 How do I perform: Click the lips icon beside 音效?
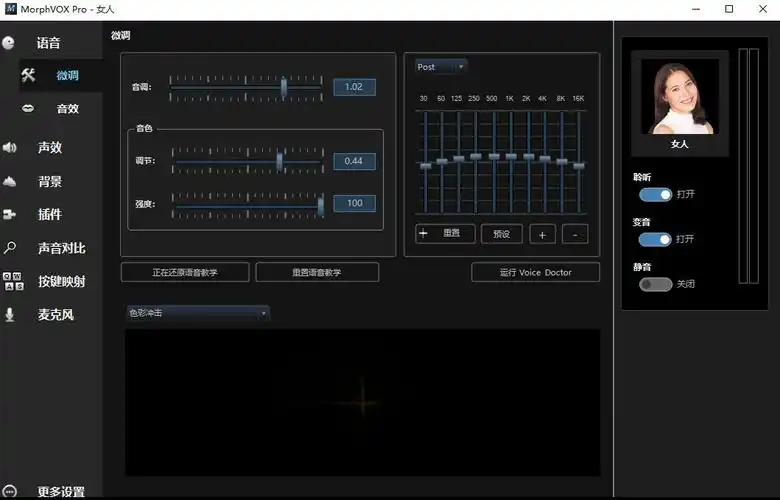[x=28, y=108]
